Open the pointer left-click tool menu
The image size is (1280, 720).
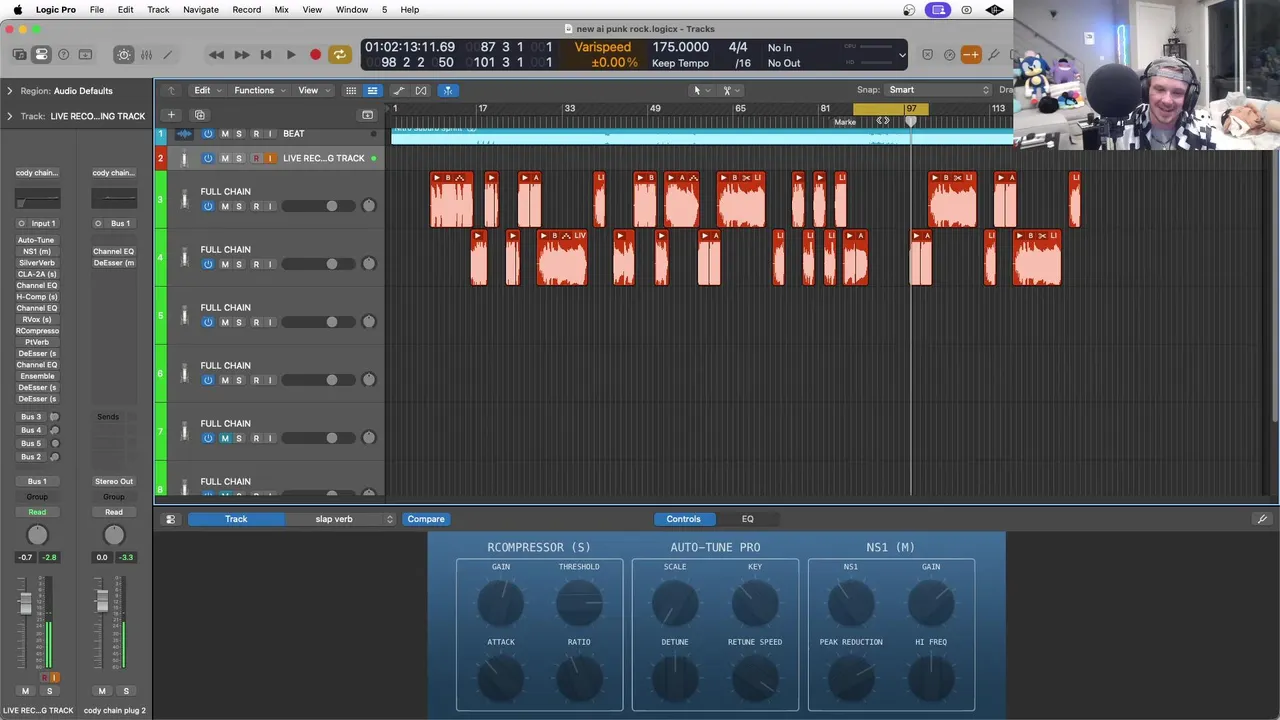(702, 90)
